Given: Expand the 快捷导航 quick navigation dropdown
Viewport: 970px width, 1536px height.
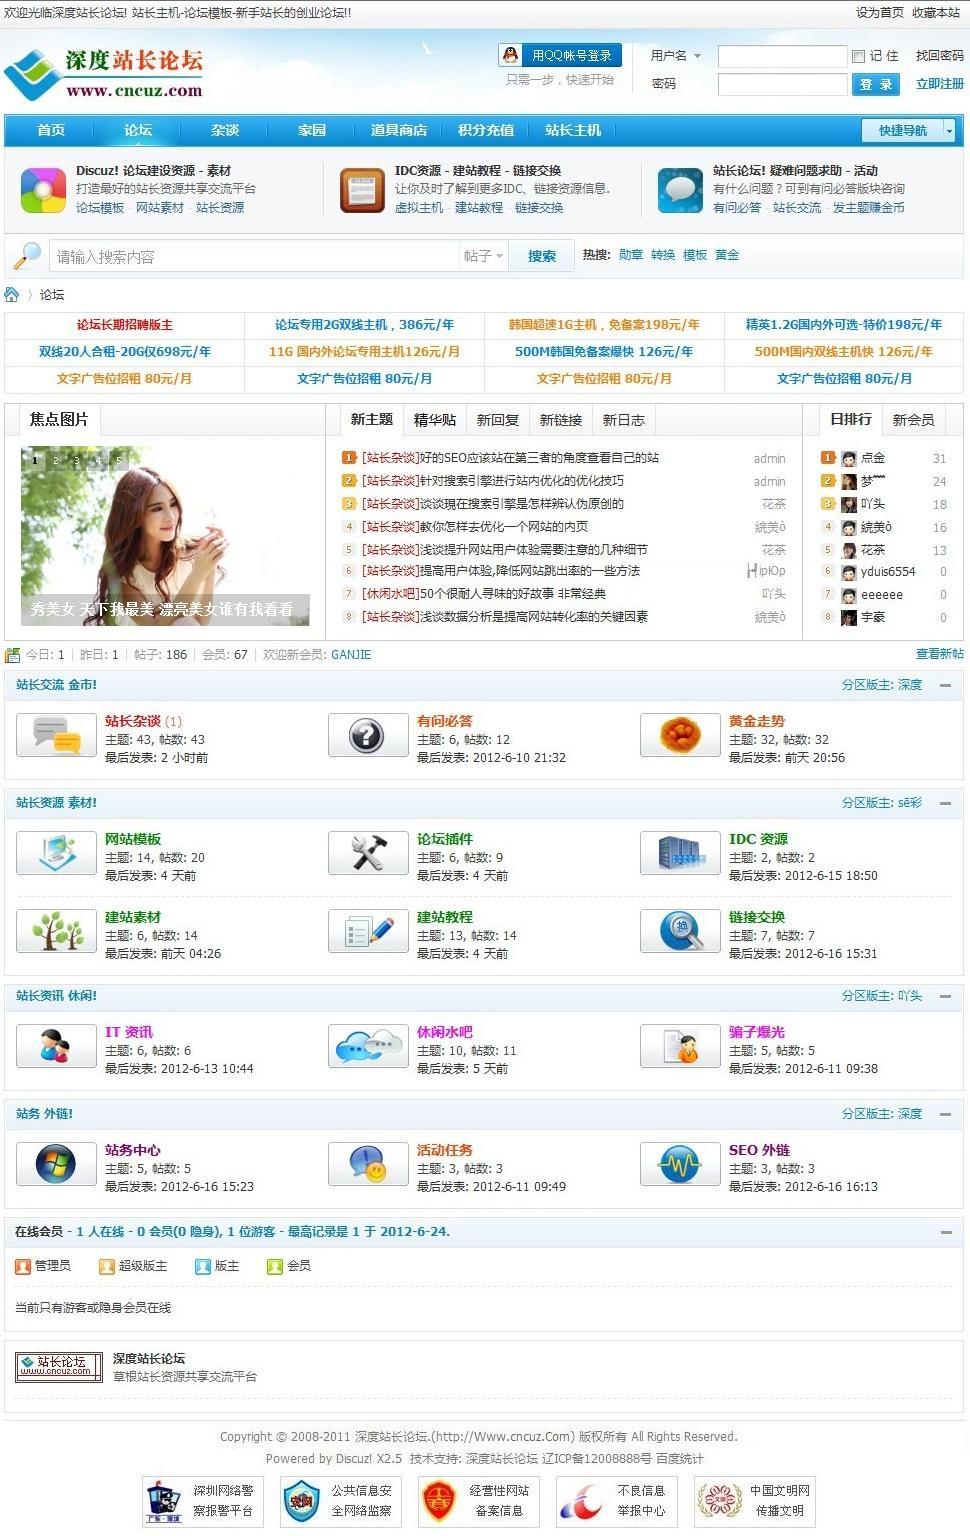Looking at the screenshot, I should (x=946, y=130).
